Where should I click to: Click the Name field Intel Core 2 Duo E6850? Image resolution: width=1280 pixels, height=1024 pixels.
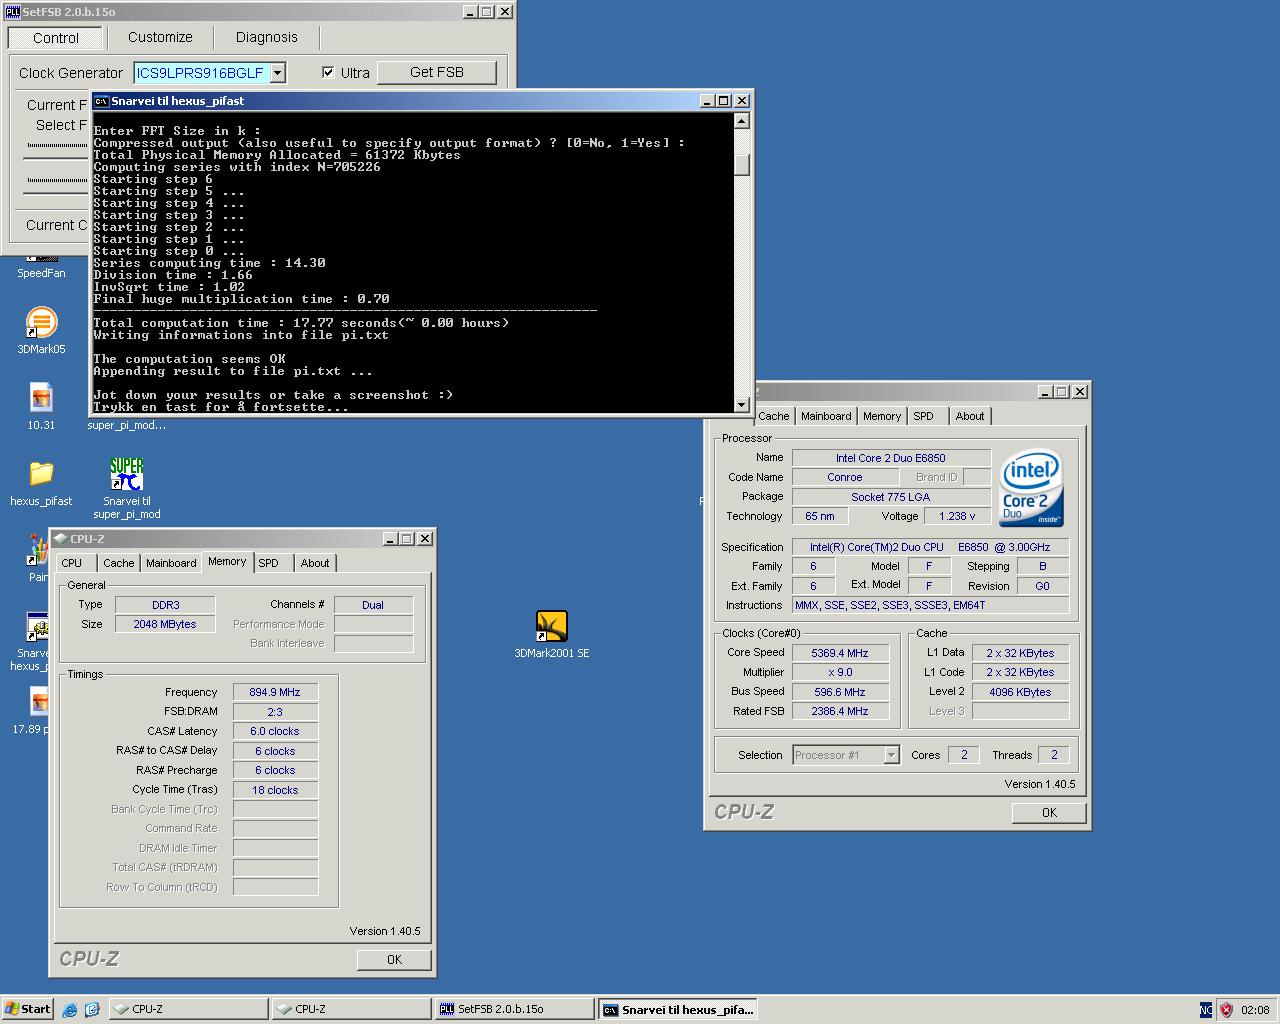(x=891, y=458)
